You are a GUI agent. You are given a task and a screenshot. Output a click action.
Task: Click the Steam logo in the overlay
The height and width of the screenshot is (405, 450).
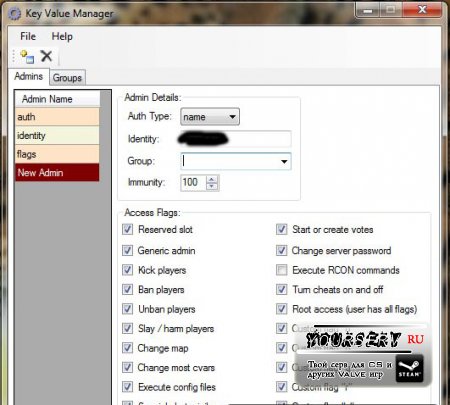point(409,368)
